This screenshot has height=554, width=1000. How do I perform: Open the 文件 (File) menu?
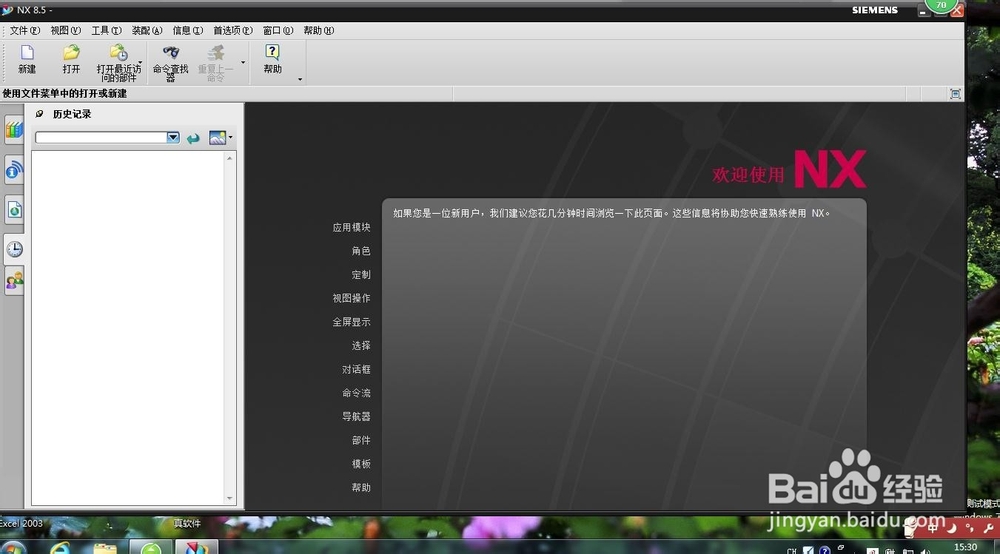coord(24,31)
